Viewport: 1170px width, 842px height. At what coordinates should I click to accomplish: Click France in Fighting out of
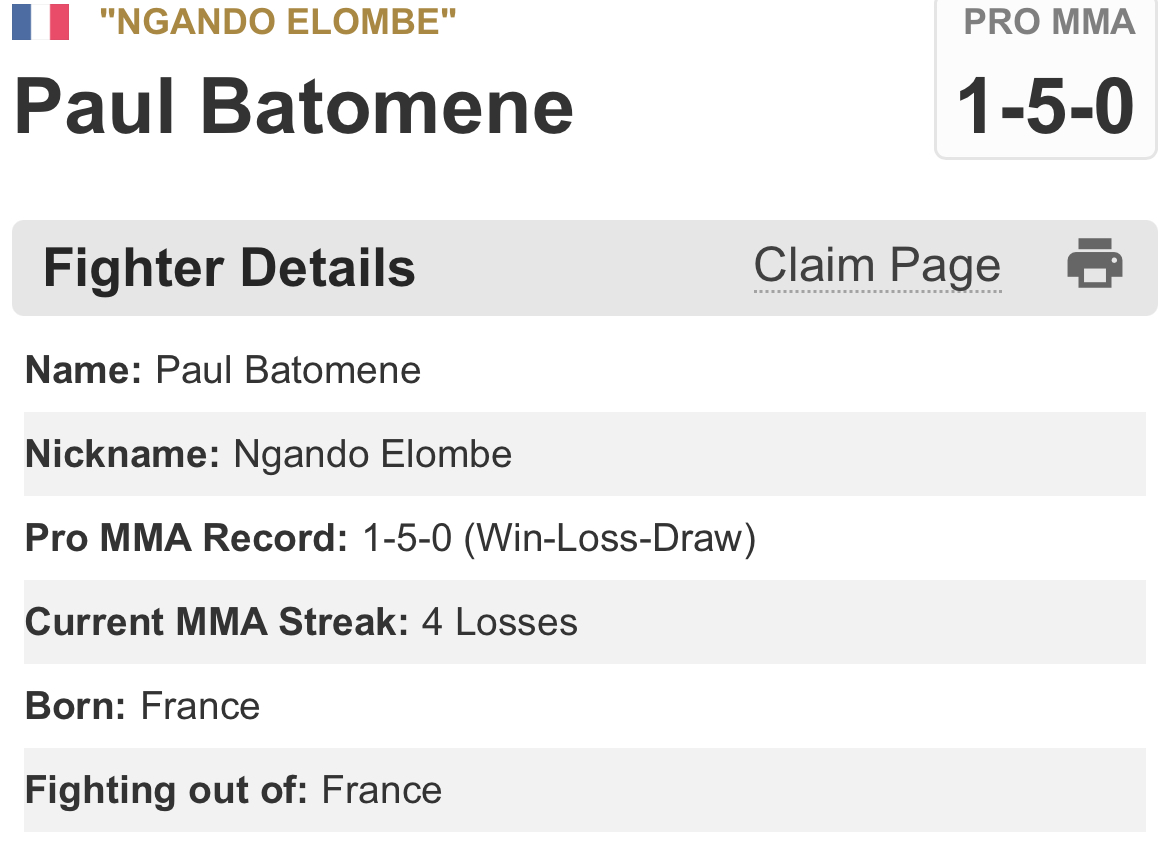[x=382, y=791]
